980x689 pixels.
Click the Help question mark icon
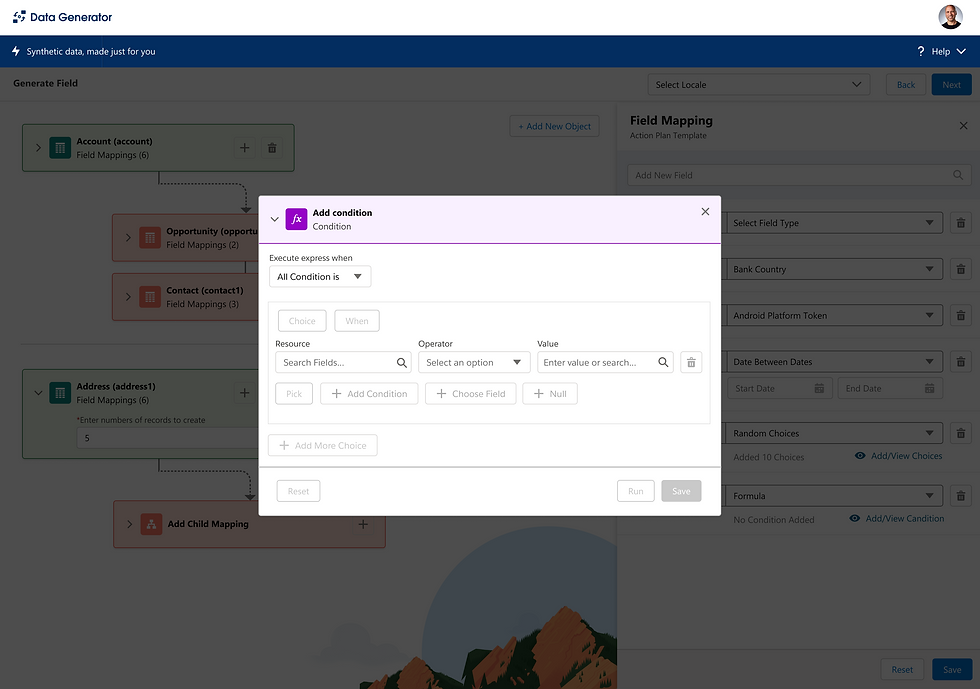point(921,51)
